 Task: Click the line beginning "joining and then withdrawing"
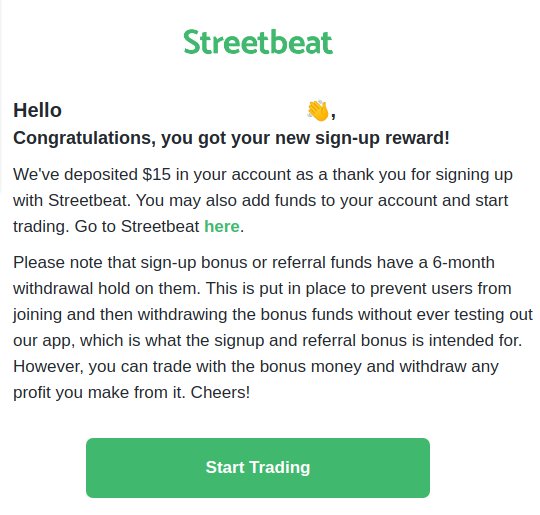coord(273,315)
